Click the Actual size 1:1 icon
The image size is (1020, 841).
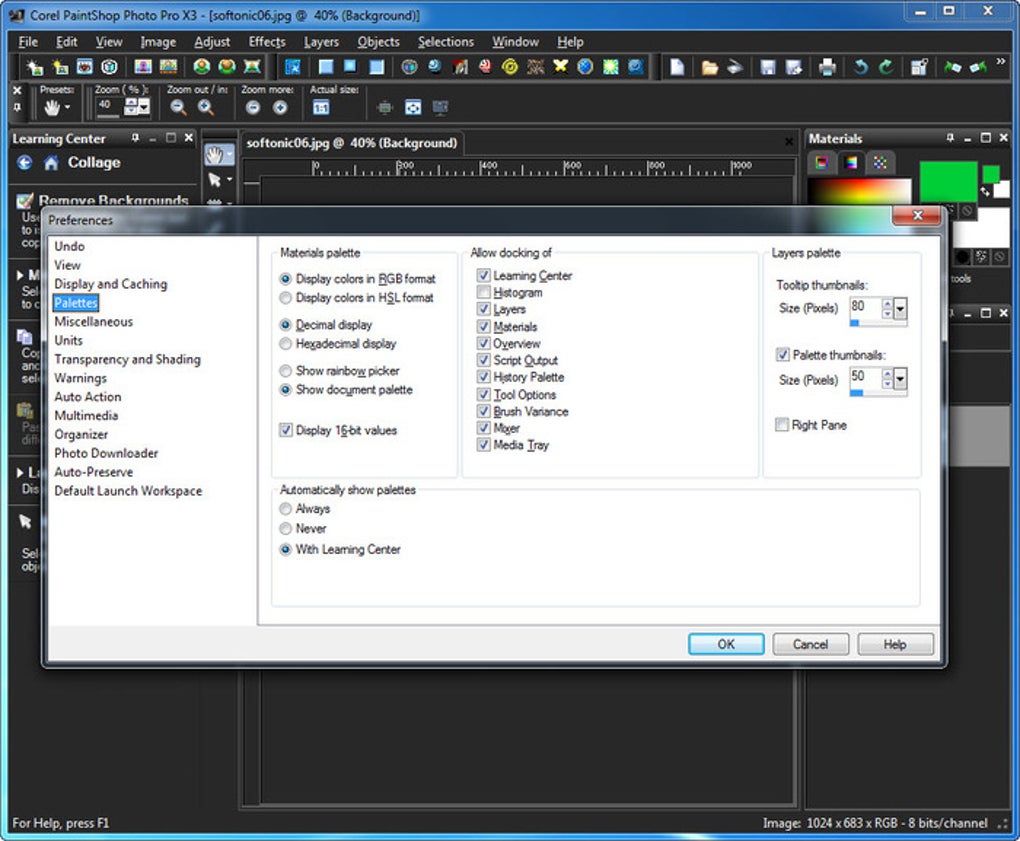[322, 108]
